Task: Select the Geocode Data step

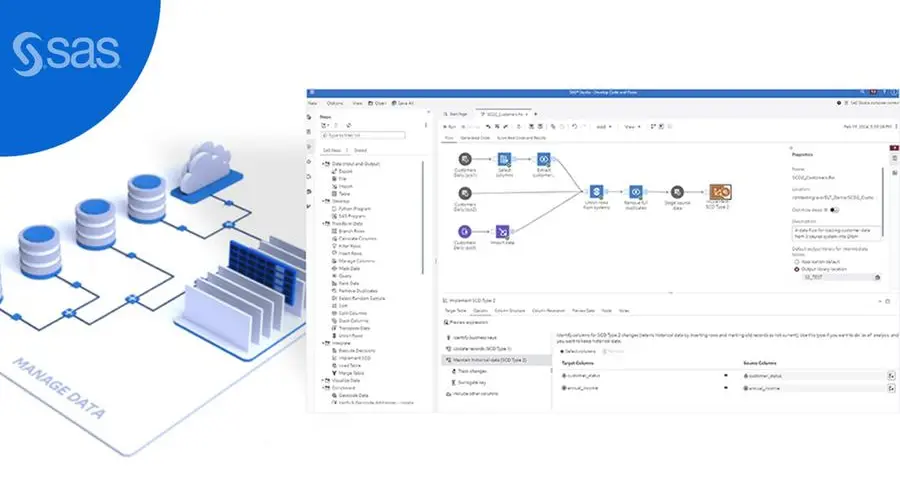Action: (x=350, y=395)
